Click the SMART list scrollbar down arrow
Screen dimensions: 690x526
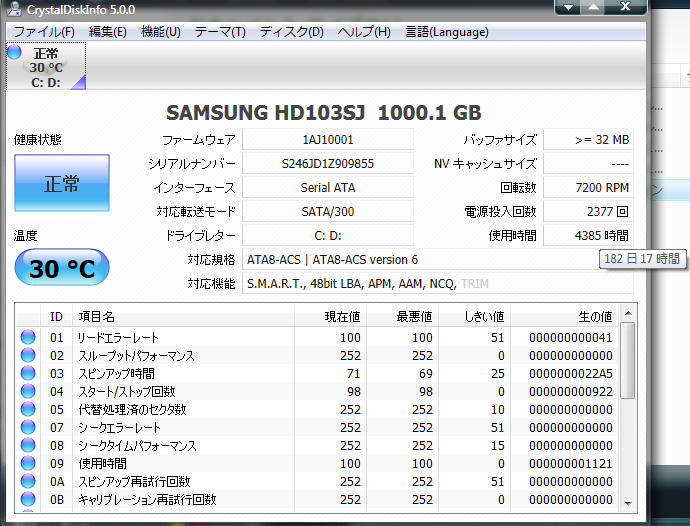click(x=628, y=504)
